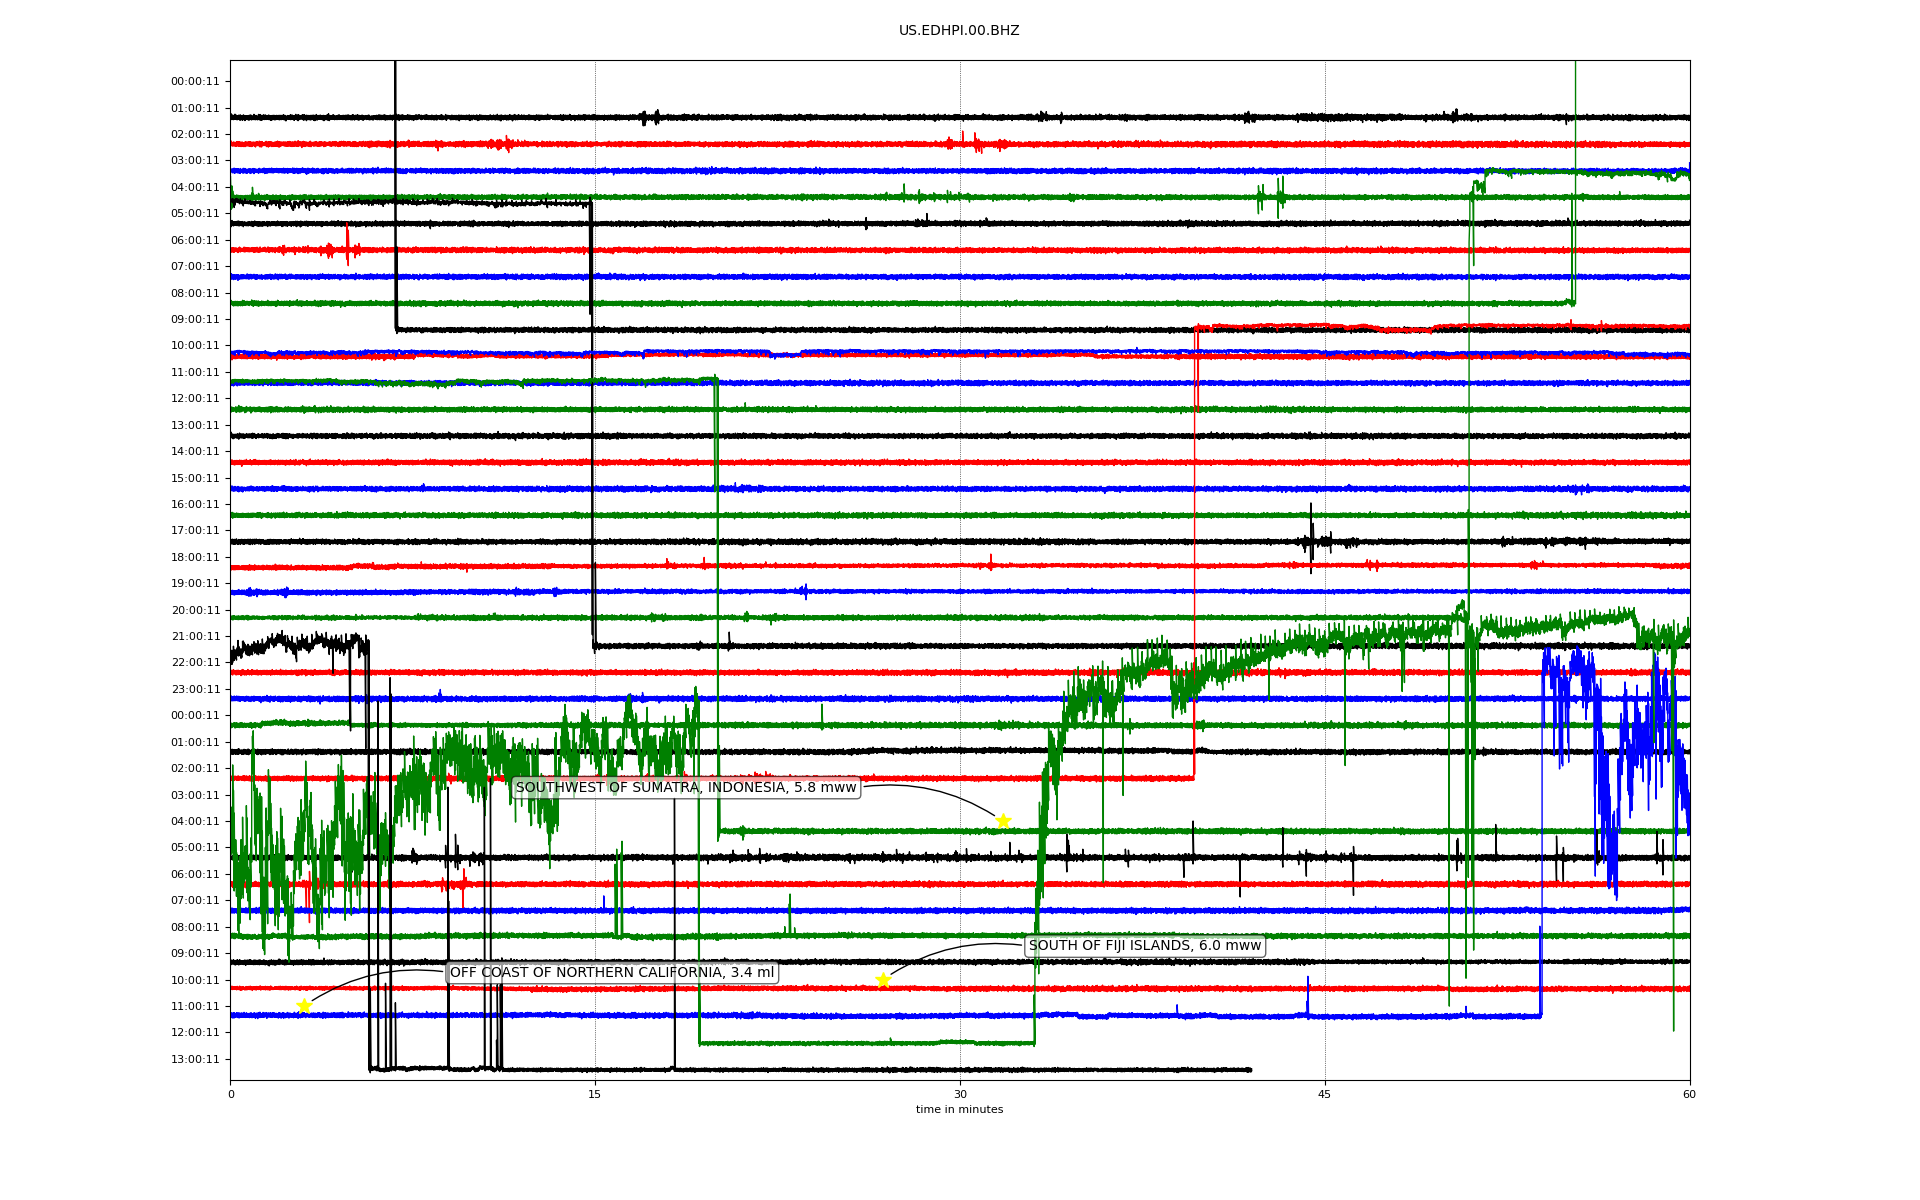Click the x-axis tick label 45

click(x=1325, y=1095)
